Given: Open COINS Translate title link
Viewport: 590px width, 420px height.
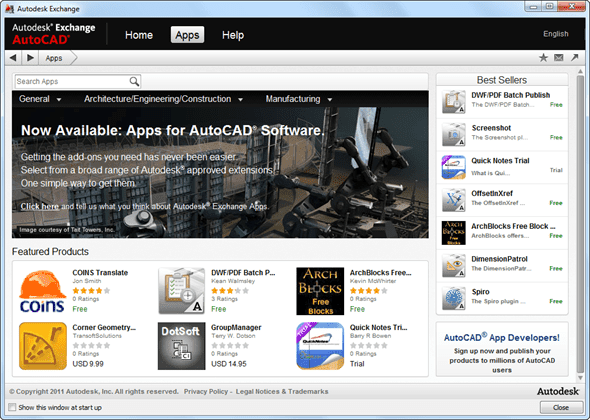Looking at the screenshot, I should (x=100, y=272).
